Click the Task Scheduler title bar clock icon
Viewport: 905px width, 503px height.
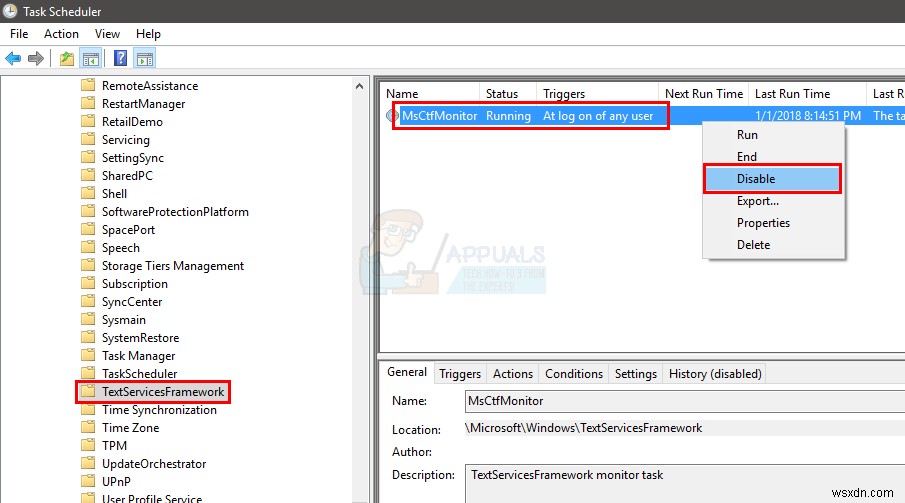pyautogui.click(x=10, y=11)
